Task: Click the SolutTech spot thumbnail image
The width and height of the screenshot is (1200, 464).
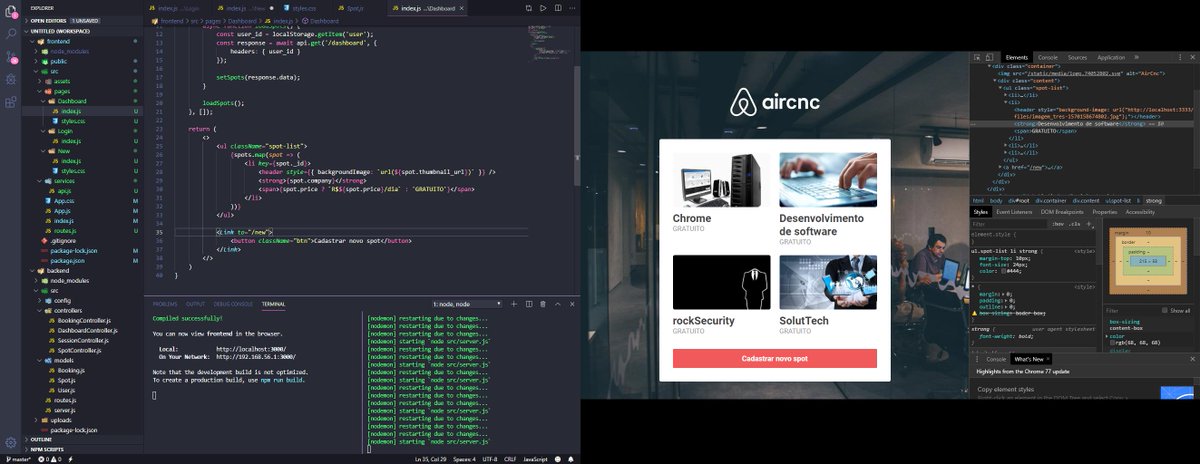Action: pos(828,282)
